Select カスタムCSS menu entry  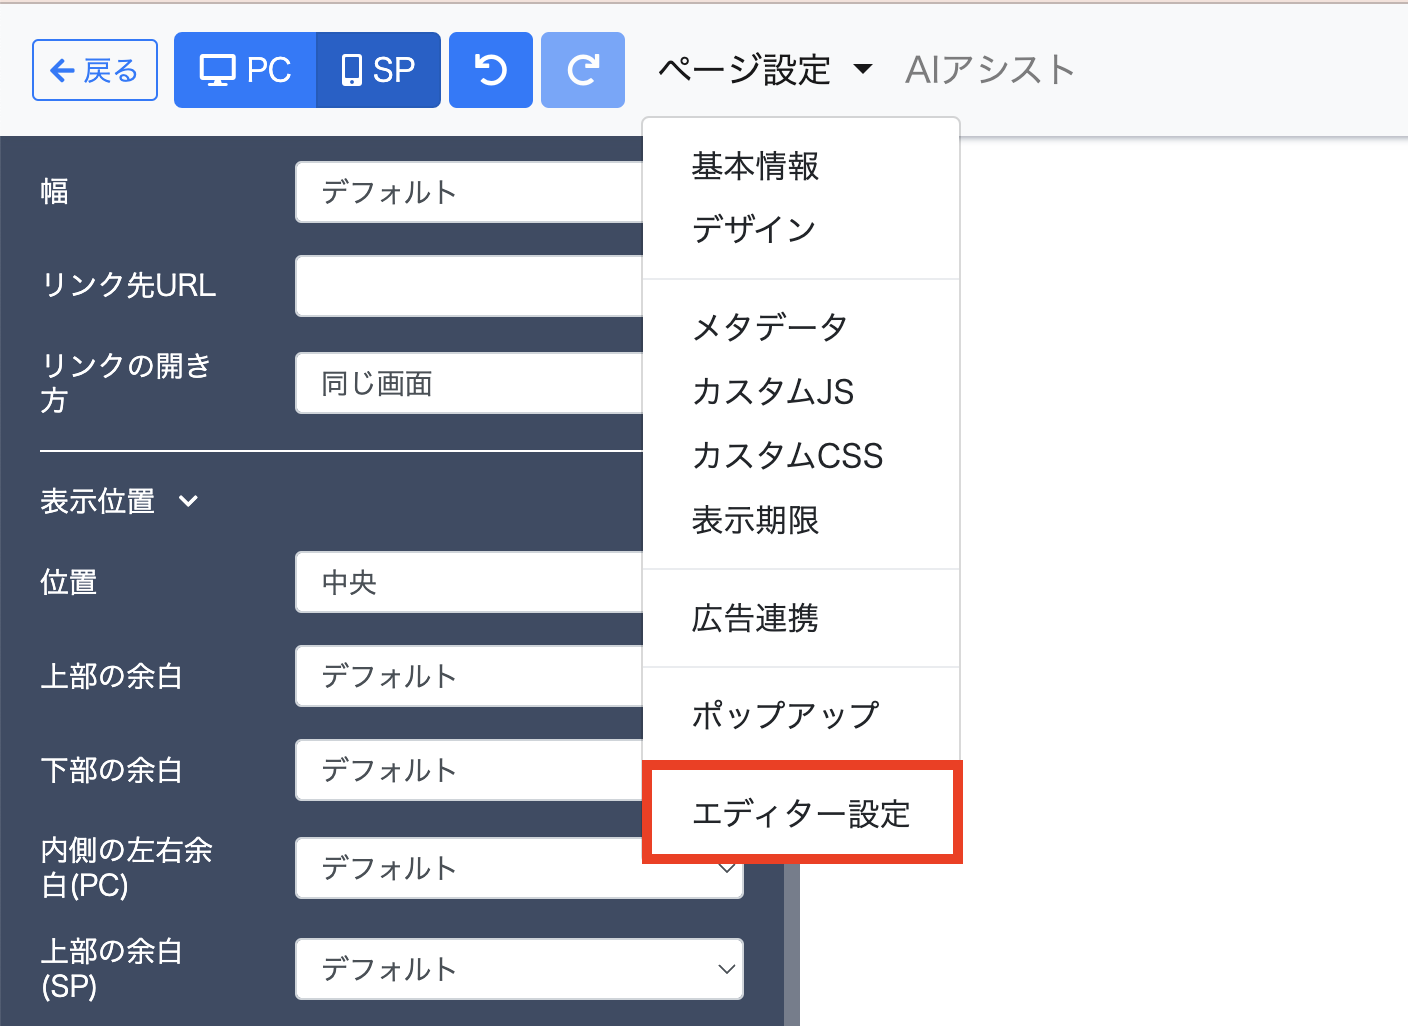(787, 456)
